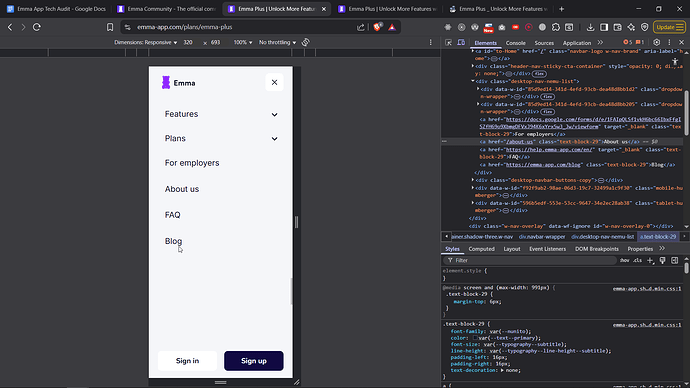Collapse the desktop-nav-nemu-list div node
This screenshot has height=388, width=690.
coord(473,81)
